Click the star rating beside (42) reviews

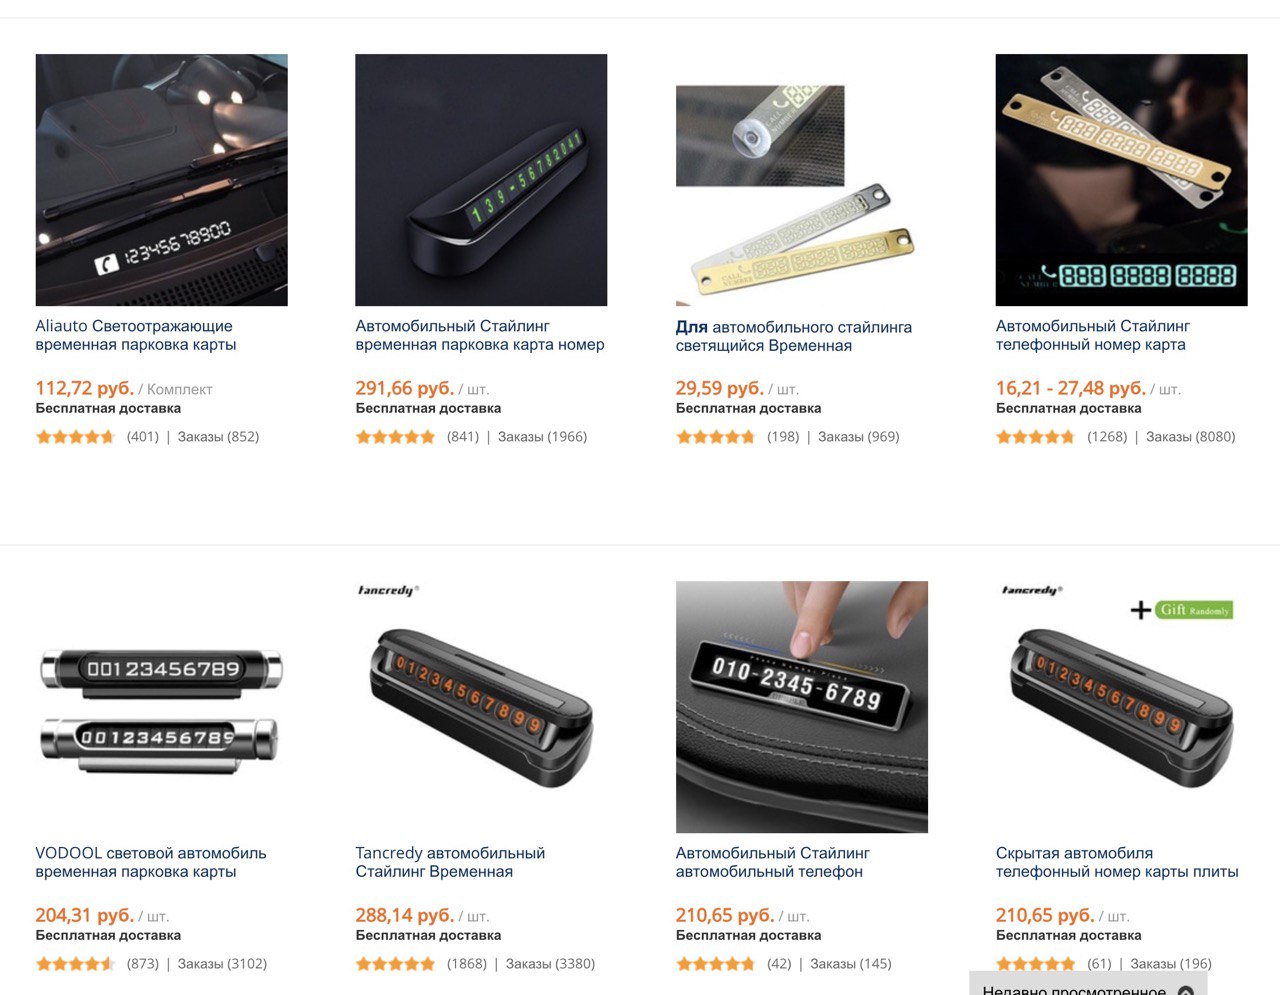[x=715, y=964]
